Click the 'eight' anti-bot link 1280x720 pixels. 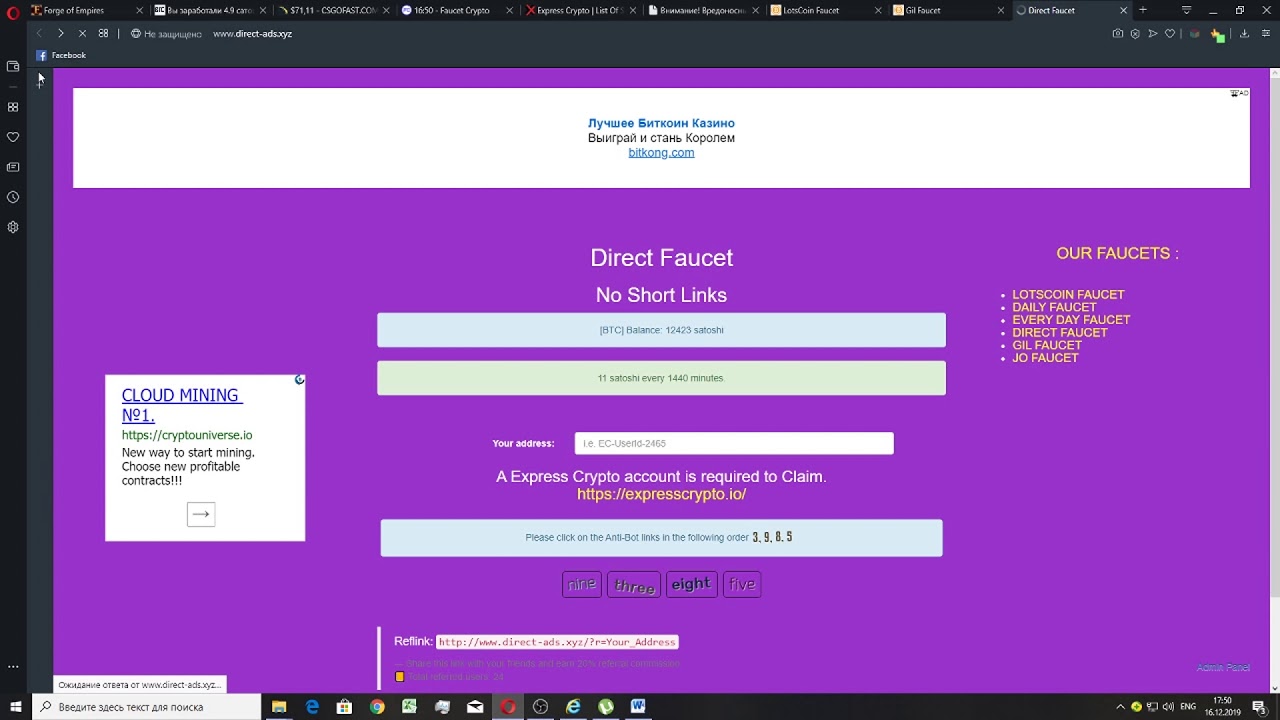[691, 584]
